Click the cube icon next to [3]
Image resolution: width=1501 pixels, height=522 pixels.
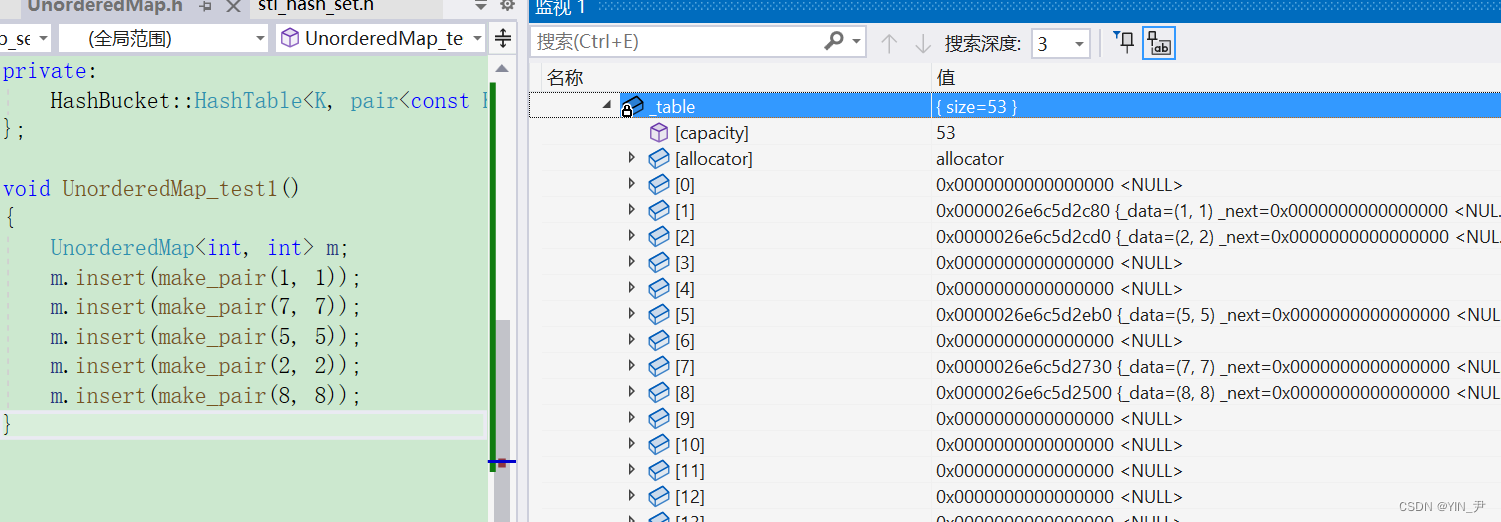tap(658, 262)
